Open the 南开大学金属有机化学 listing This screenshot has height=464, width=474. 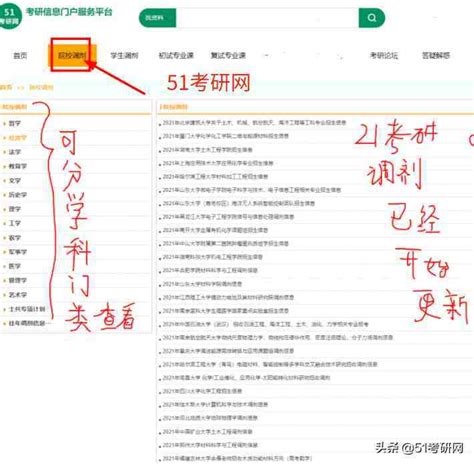[215, 230]
